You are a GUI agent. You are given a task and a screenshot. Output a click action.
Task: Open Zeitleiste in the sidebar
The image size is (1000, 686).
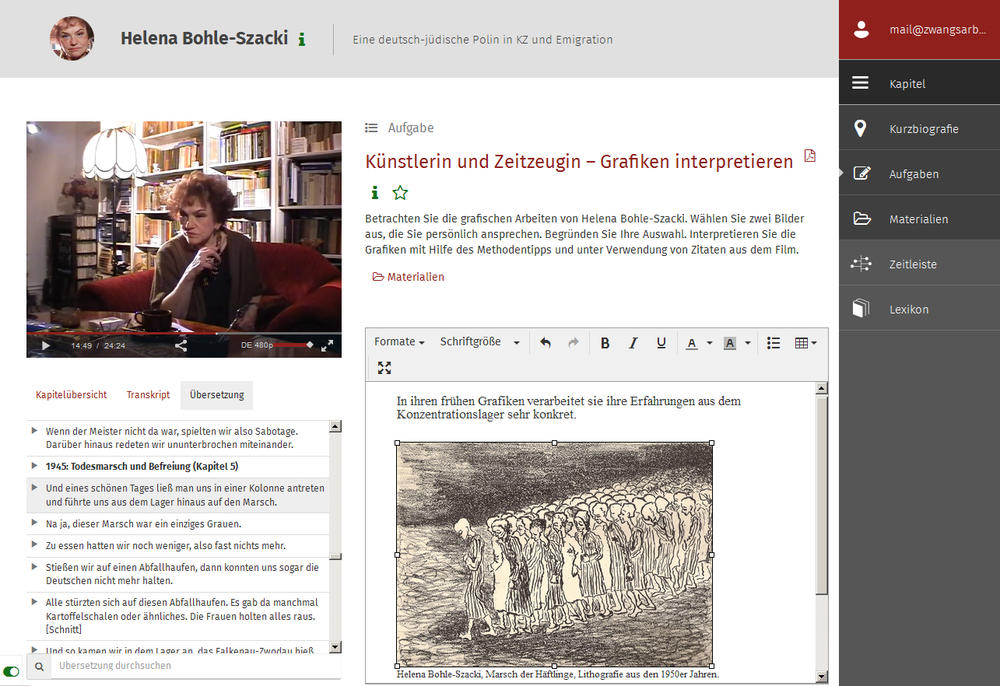click(919, 264)
